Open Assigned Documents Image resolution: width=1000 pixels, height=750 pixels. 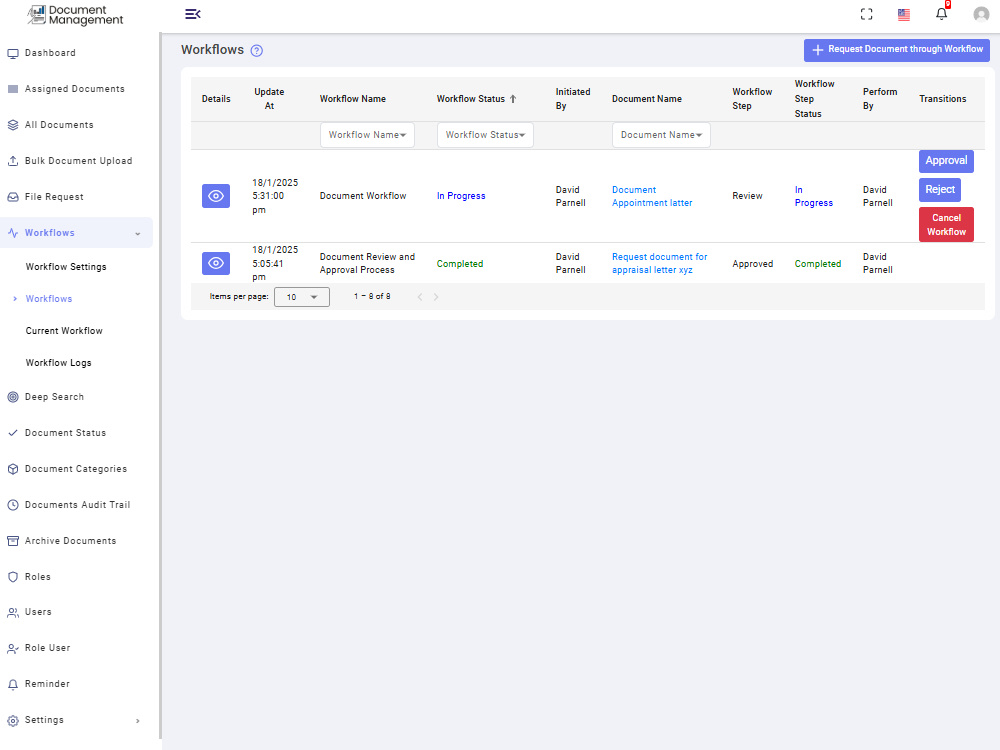[75, 89]
